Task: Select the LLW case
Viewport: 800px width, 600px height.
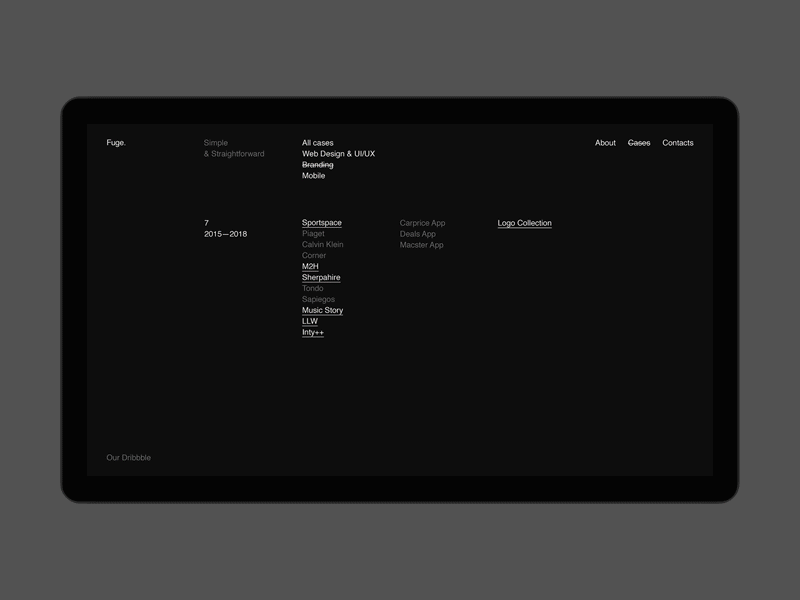Action: coord(309,321)
